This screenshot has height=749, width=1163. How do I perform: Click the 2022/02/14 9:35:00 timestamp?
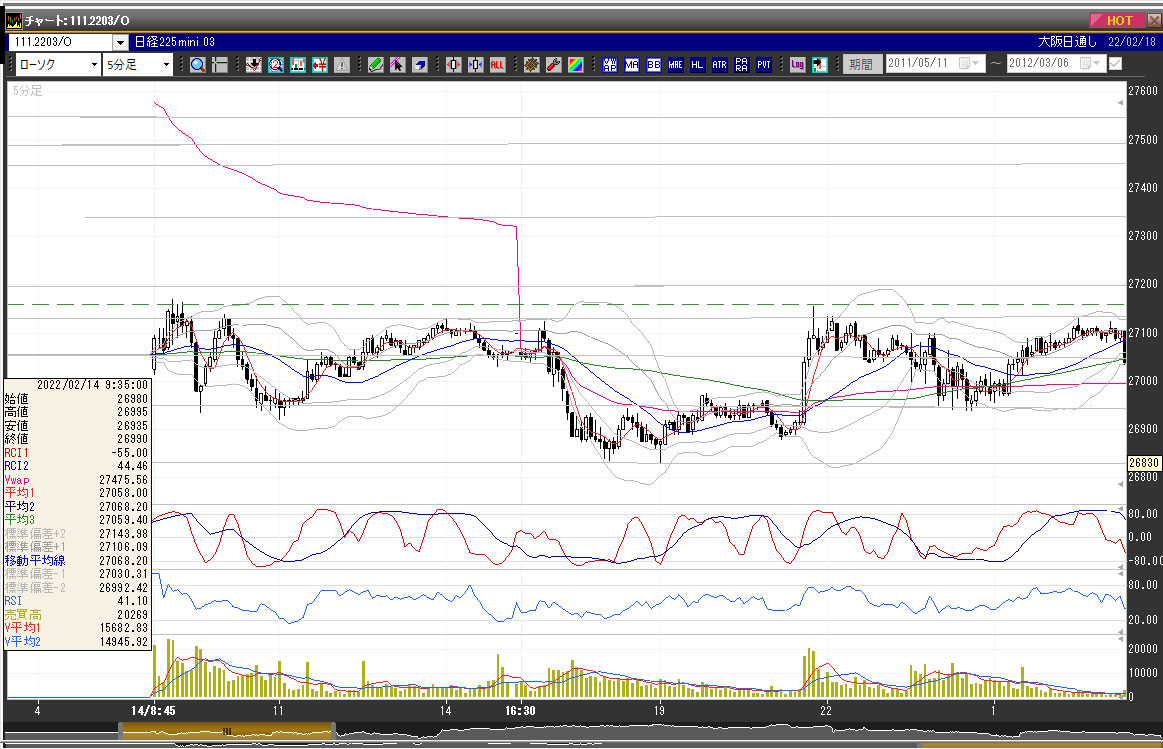(x=93, y=385)
